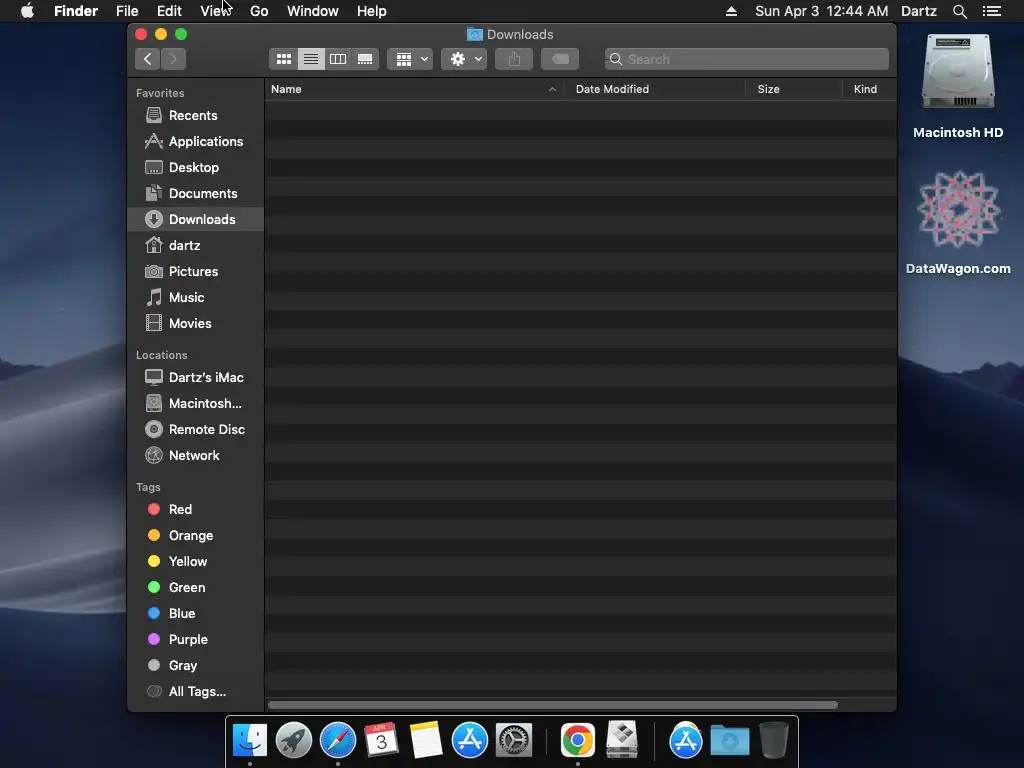Switch to icon view in Finder toolbar
The width and height of the screenshot is (1024, 768).
(283, 59)
